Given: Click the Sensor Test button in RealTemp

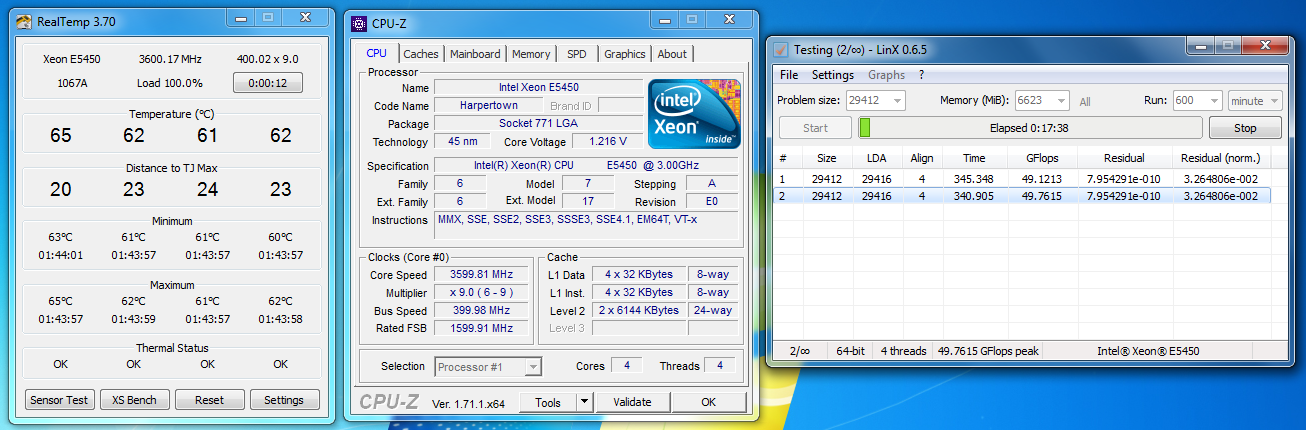Looking at the screenshot, I should [60, 400].
